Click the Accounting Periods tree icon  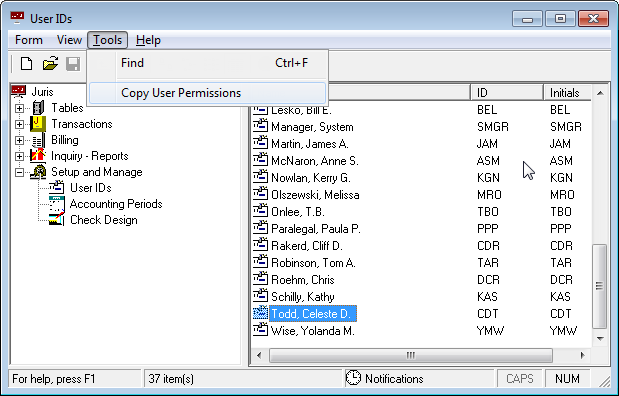pyautogui.click(x=56, y=204)
